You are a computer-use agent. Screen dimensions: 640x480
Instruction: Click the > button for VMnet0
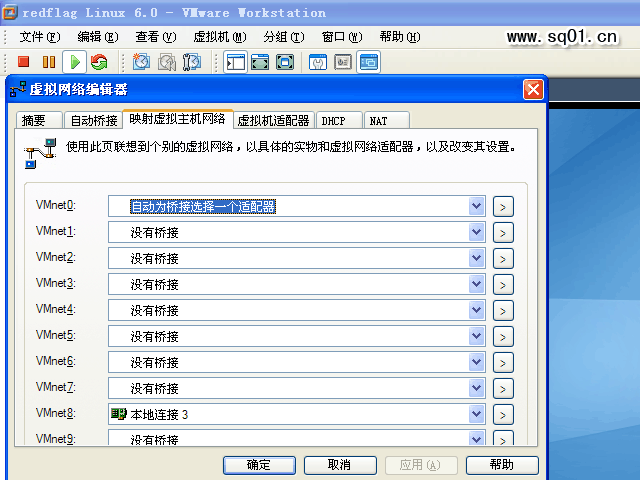(503, 207)
